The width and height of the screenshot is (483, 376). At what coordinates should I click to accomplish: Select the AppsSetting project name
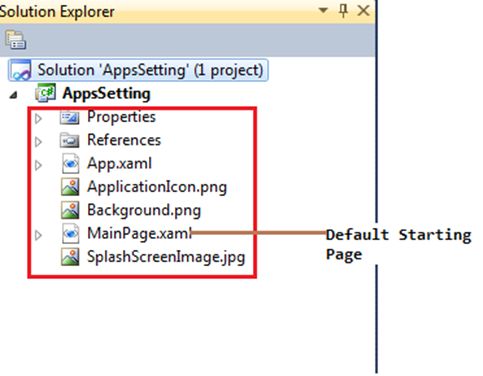coord(106,93)
